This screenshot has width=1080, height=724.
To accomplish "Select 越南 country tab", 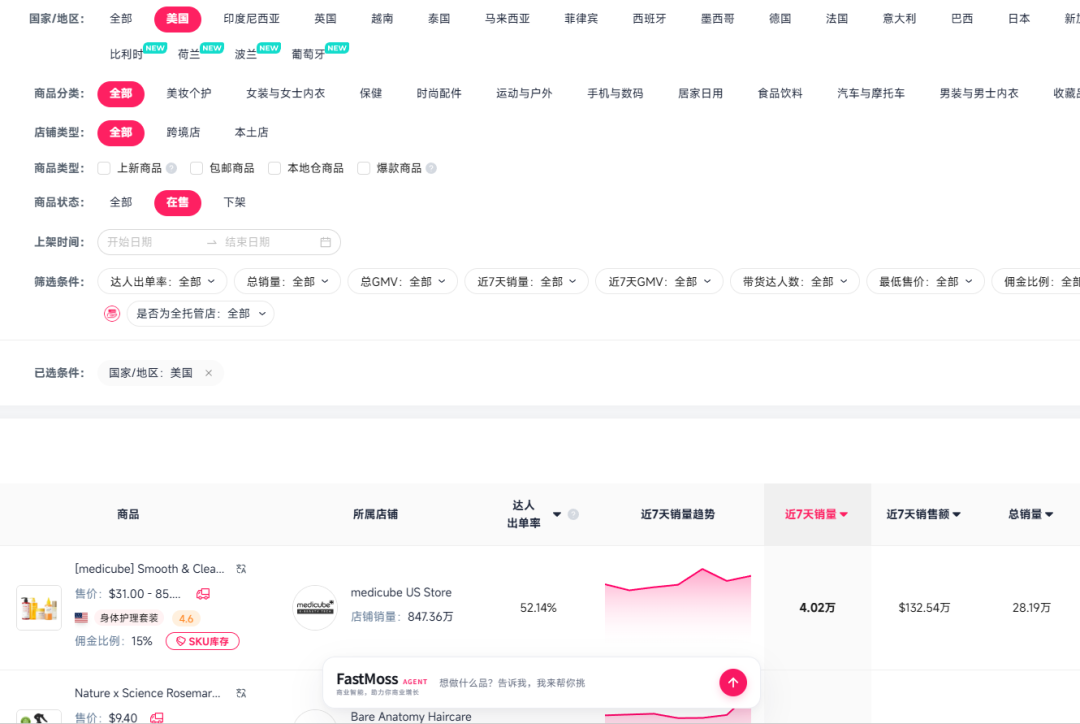I will coord(382,19).
